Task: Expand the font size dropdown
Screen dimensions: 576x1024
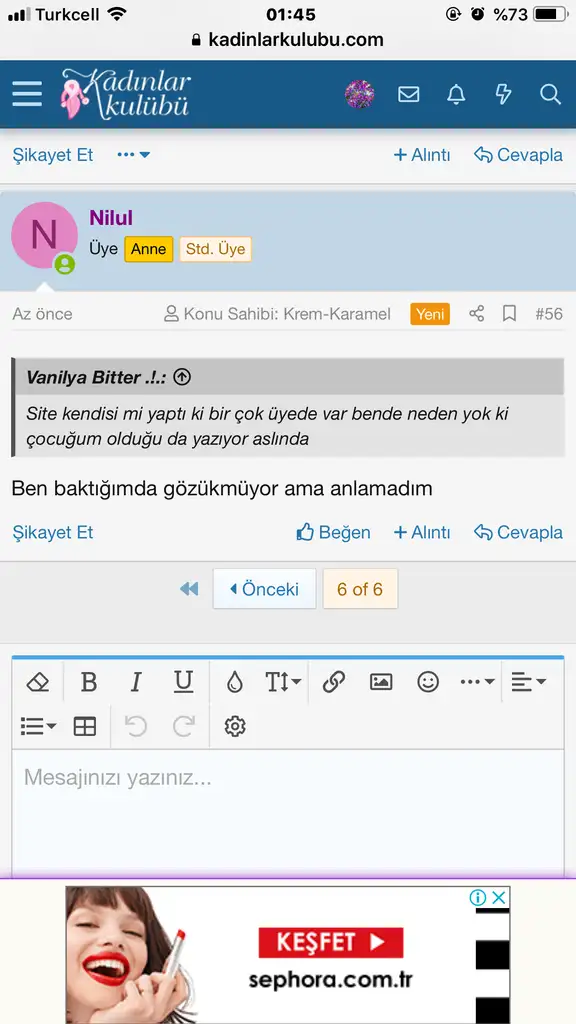Action: tap(283, 682)
